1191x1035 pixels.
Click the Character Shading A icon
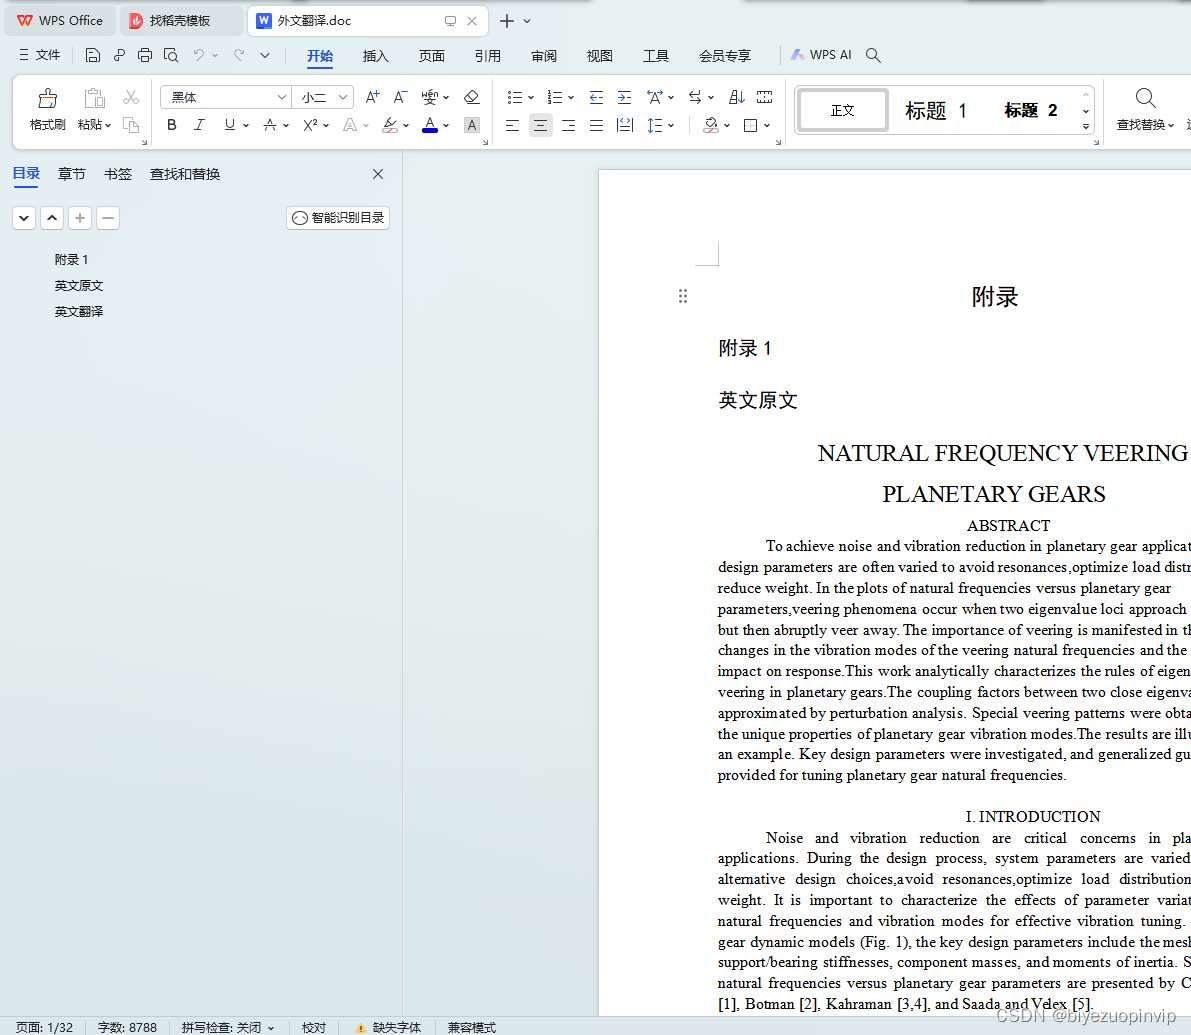click(x=472, y=125)
